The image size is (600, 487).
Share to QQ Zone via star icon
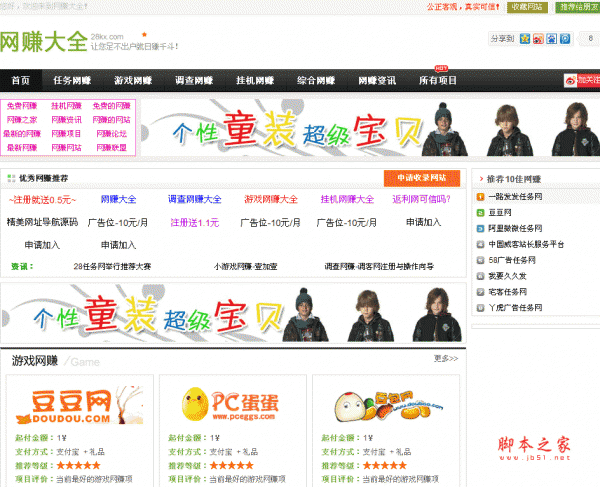coord(525,39)
